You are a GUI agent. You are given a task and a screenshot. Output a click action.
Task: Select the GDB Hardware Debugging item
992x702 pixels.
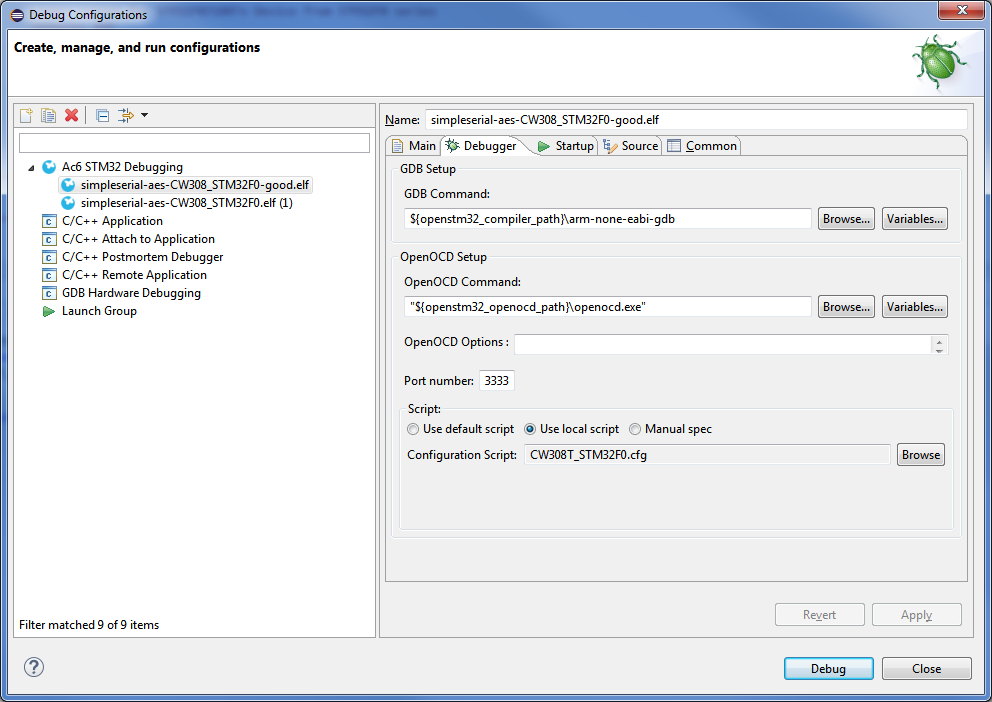click(130, 293)
